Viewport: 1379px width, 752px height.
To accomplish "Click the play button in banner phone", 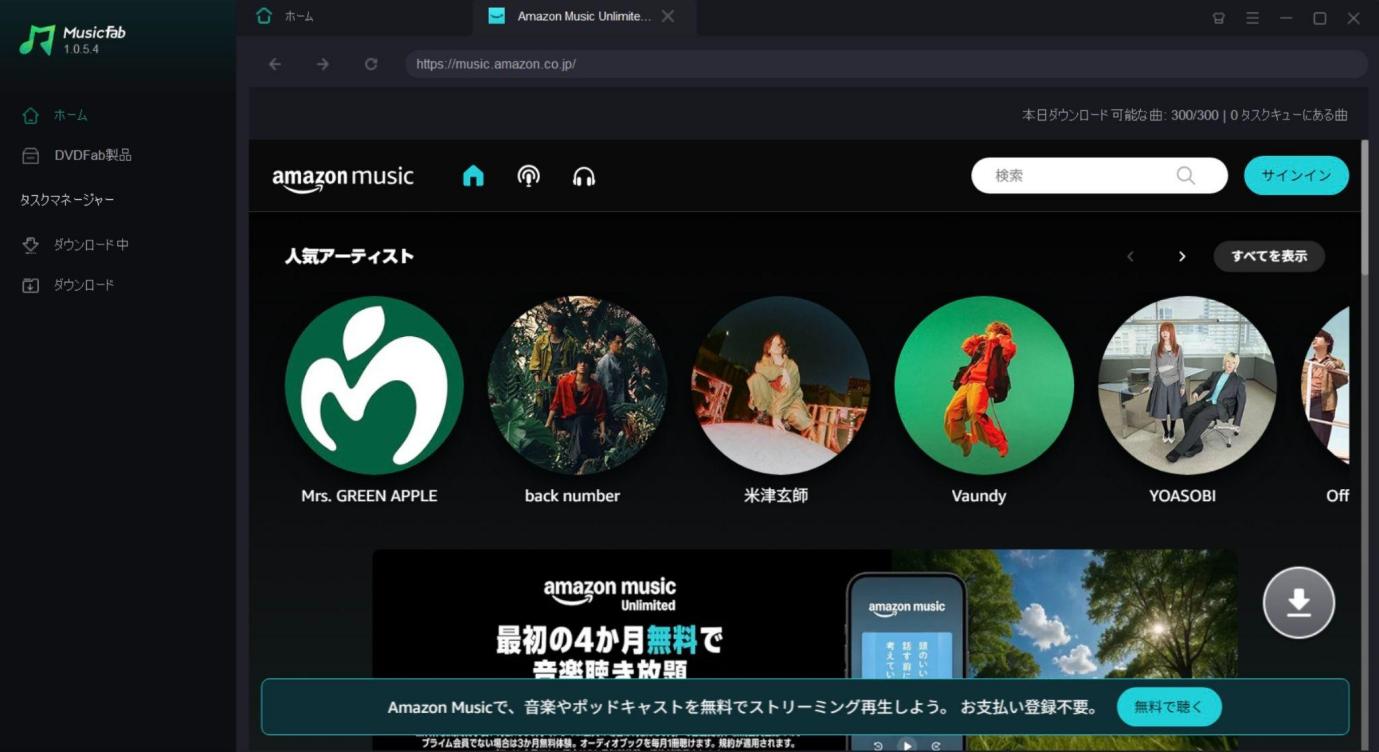I will tap(906, 745).
